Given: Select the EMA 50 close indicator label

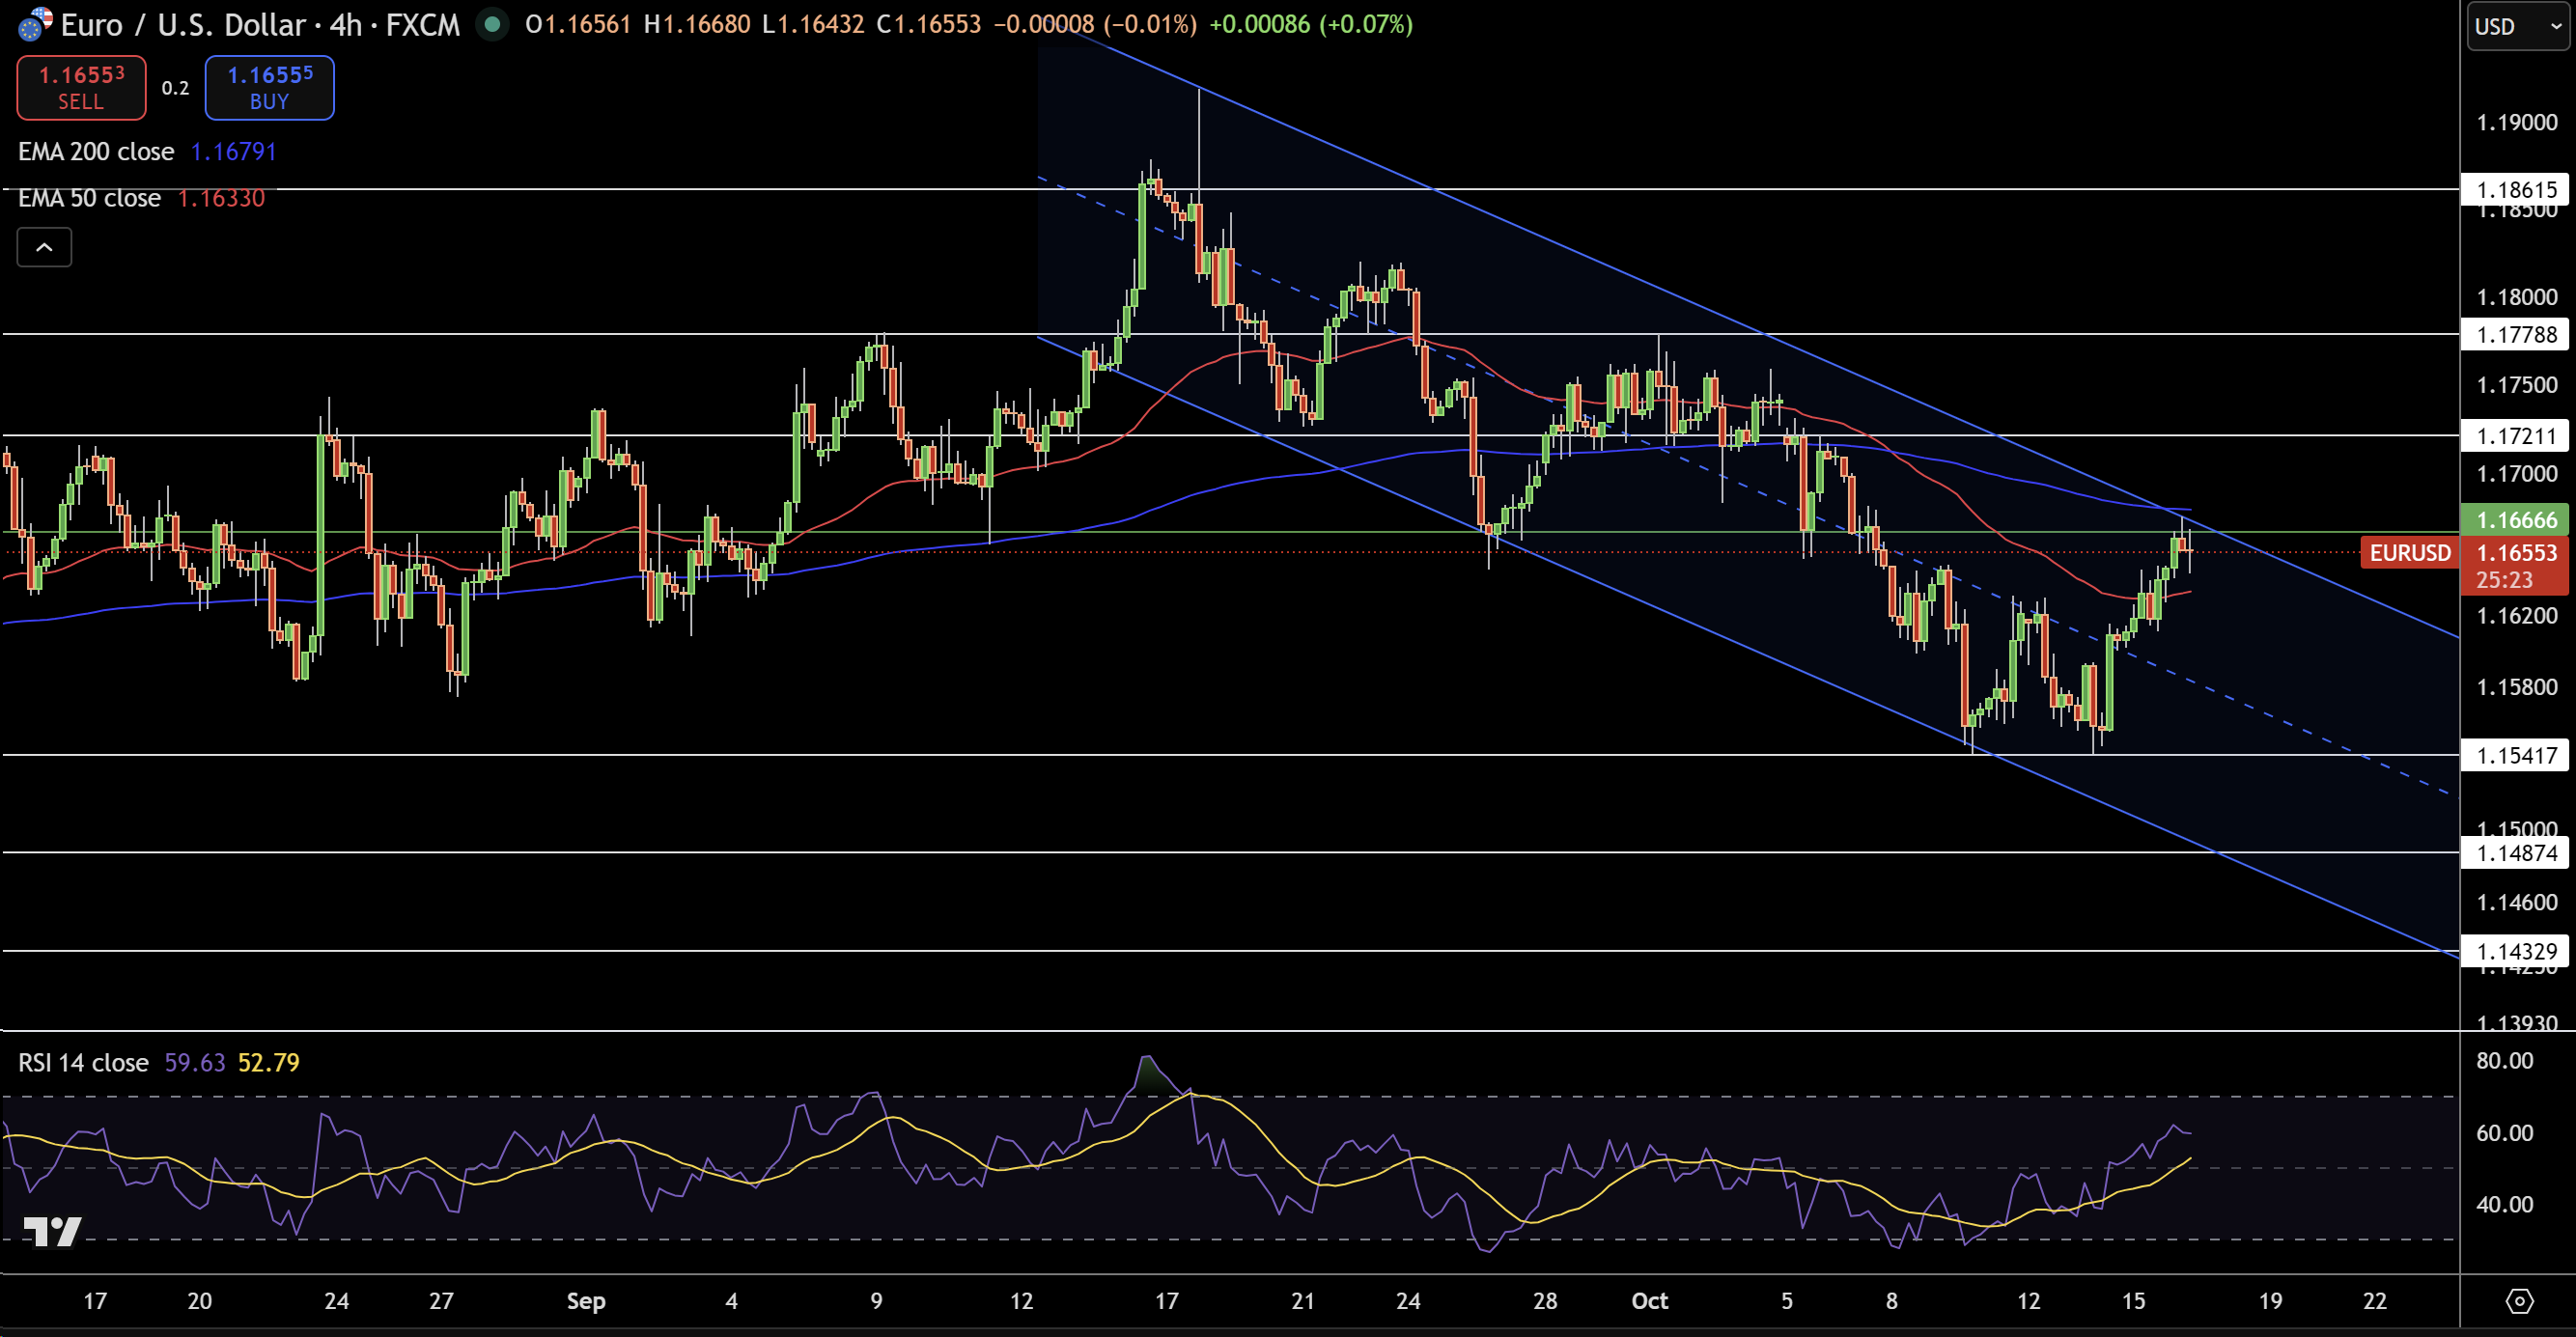Looking at the screenshot, I should tap(89, 198).
